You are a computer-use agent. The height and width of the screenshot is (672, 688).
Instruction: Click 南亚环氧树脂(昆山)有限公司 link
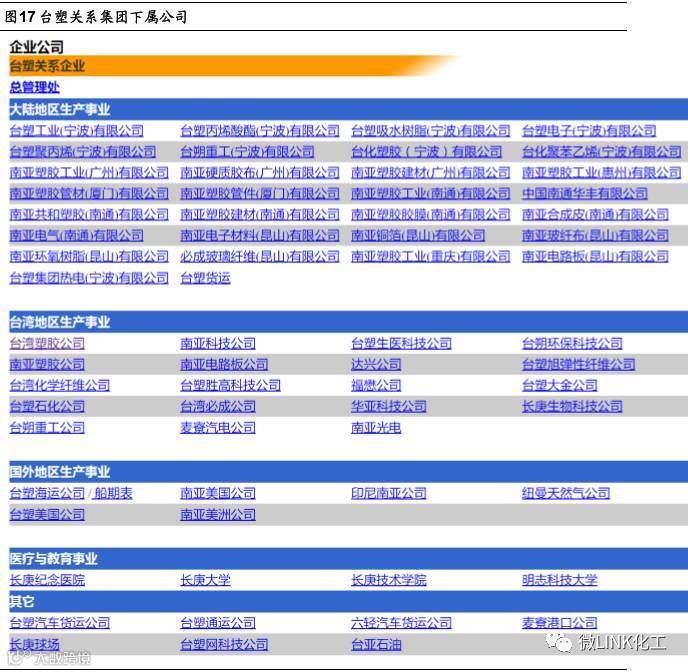(x=89, y=257)
